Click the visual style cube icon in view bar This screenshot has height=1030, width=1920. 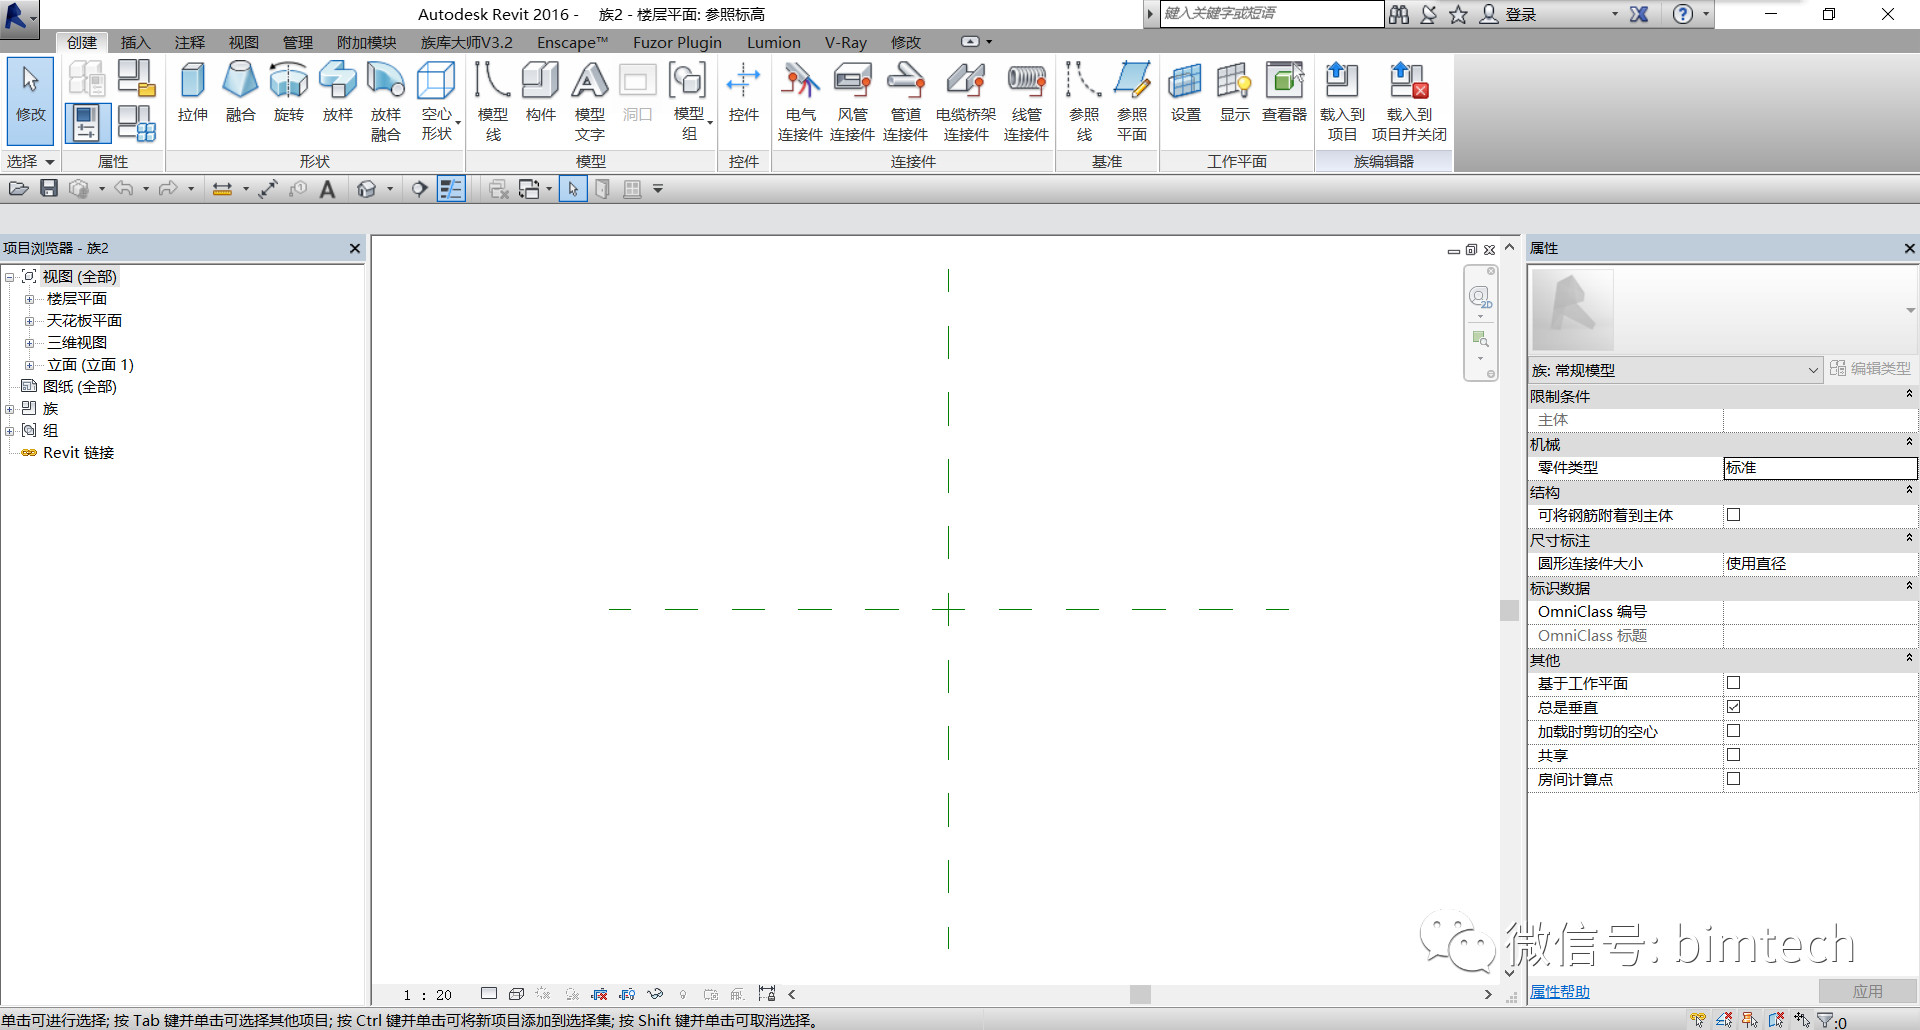click(x=516, y=994)
